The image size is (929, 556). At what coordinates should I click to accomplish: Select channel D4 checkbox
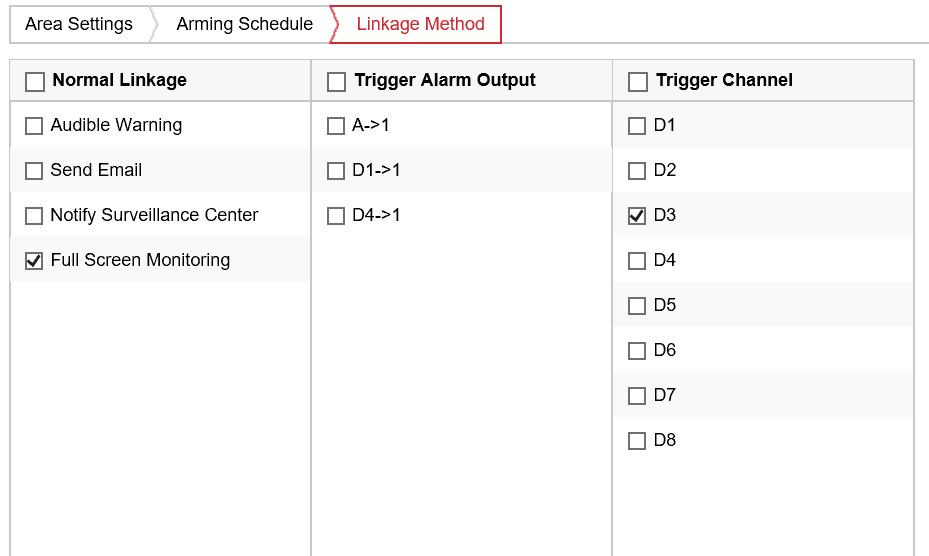click(637, 261)
